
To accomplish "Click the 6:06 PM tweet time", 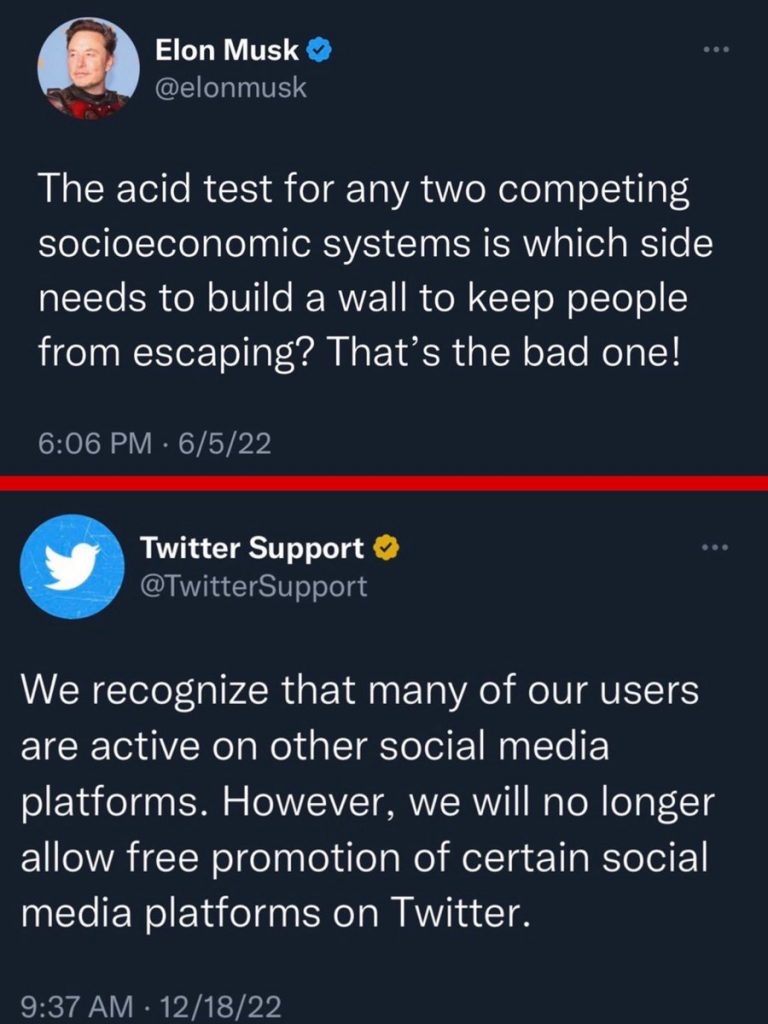I will [x=94, y=443].
